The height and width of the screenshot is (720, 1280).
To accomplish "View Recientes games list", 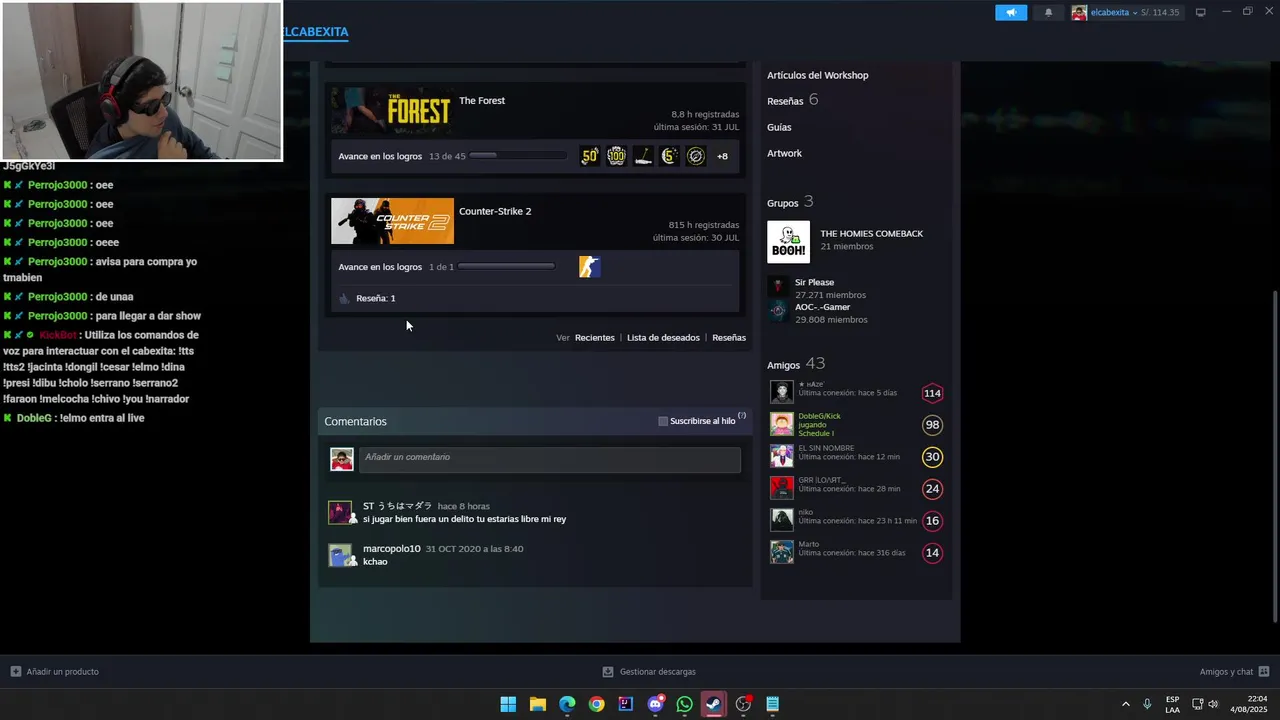I will tap(594, 338).
